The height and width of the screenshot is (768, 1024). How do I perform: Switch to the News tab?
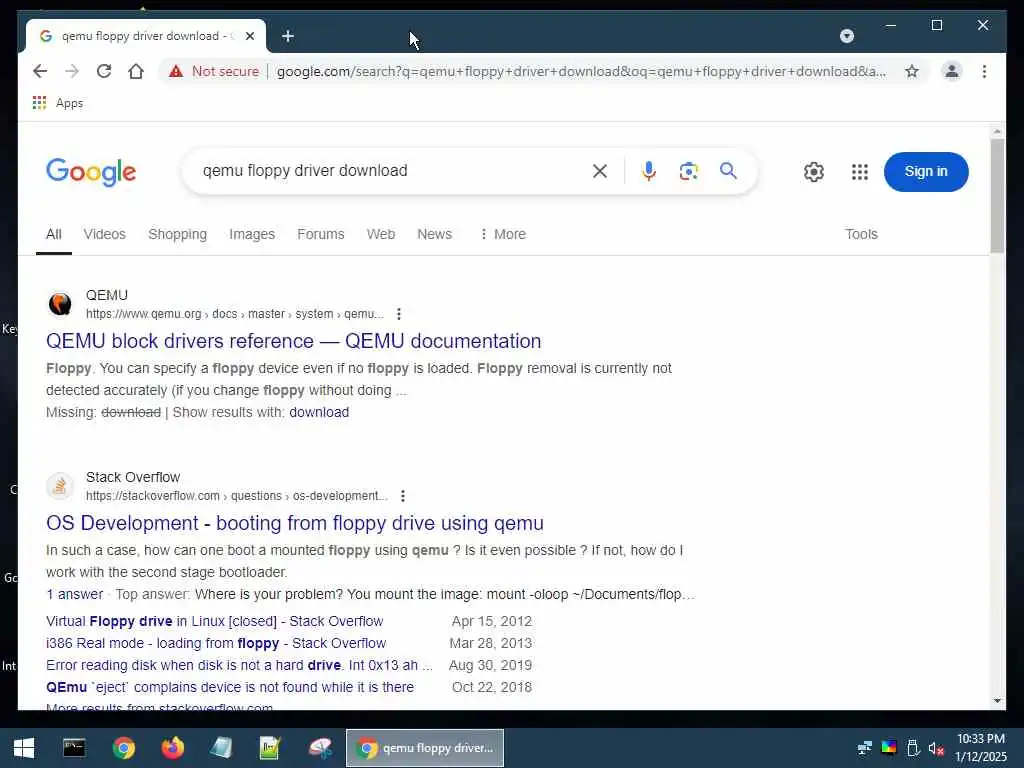click(x=434, y=234)
